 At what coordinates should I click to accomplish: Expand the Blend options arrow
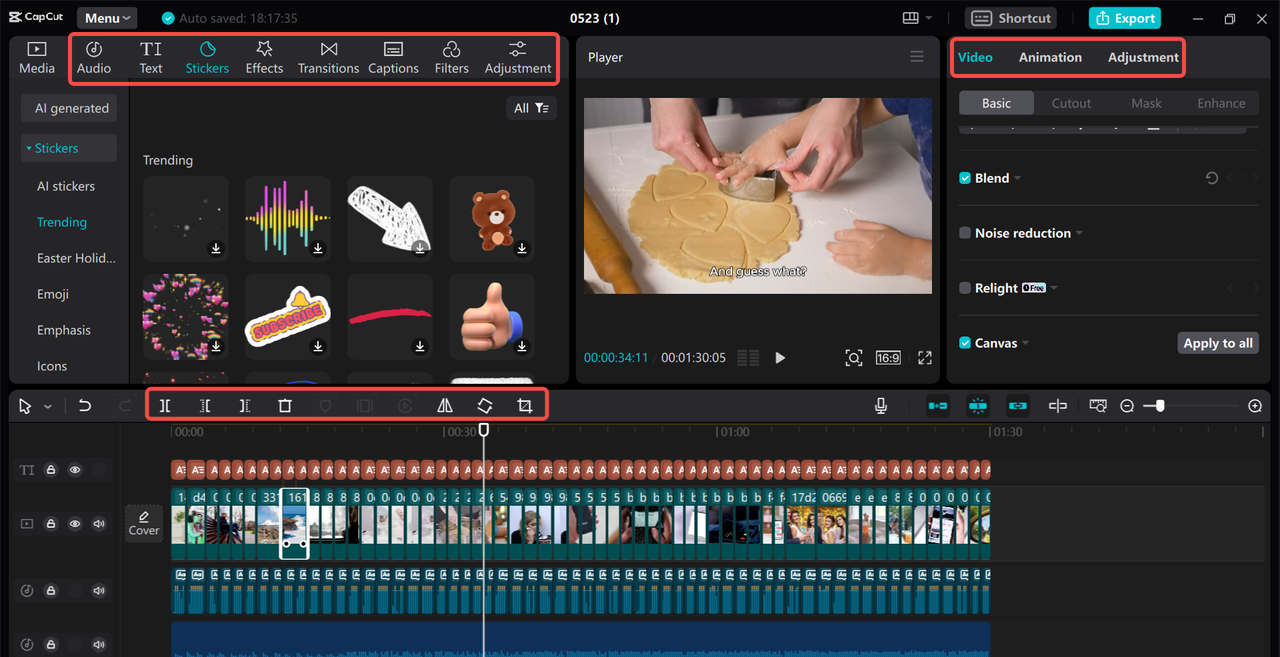tap(1018, 178)
